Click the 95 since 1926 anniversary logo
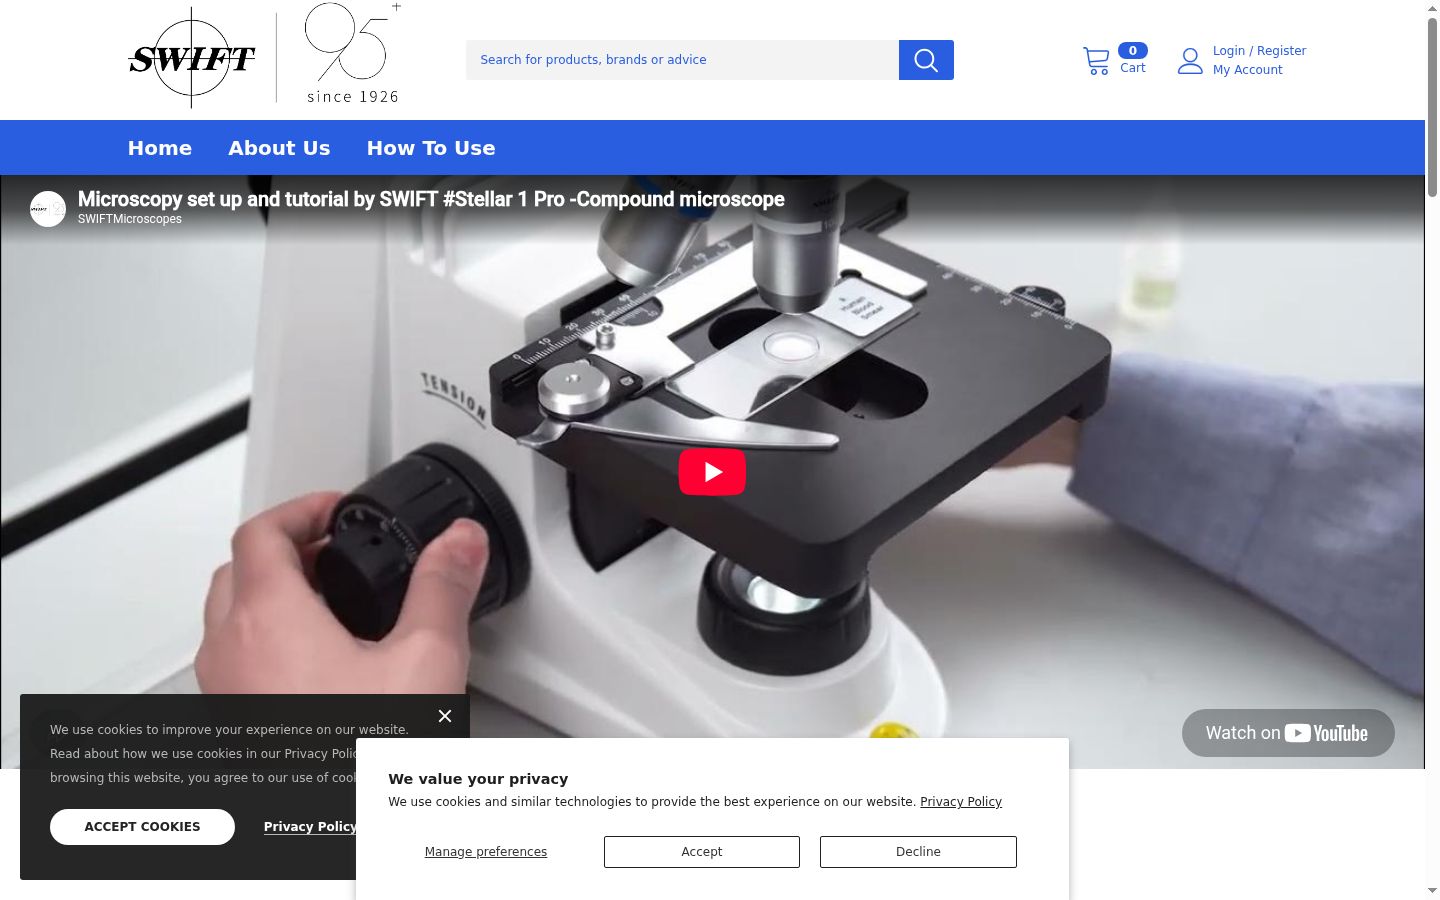 353,54
